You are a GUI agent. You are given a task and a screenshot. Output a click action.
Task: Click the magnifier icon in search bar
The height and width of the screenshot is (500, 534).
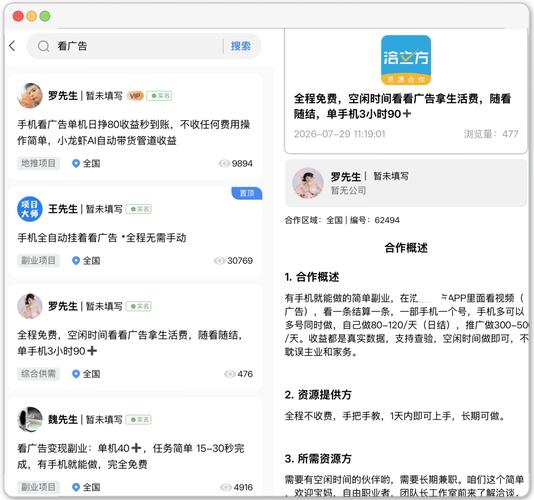pos(44,46)
